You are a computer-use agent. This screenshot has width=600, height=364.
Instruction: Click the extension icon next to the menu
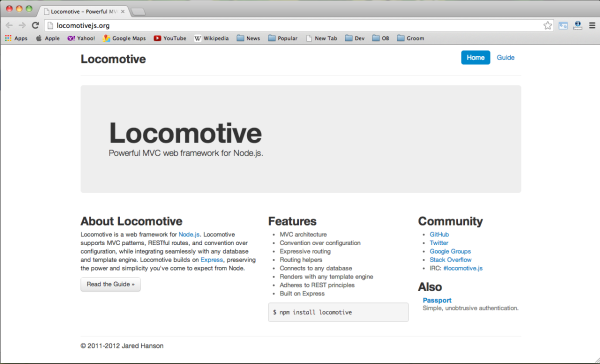click(577, 25)
